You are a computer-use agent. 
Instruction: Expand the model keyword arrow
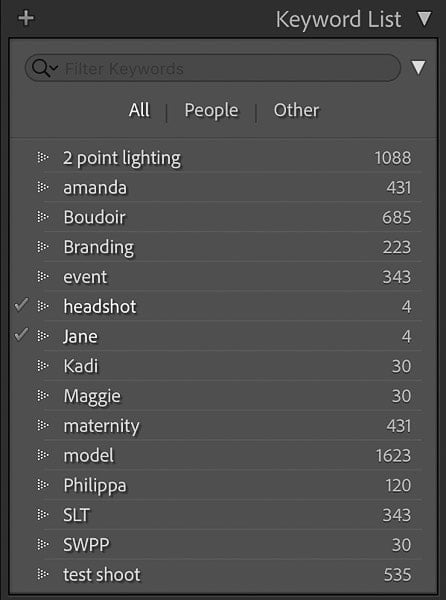coord(43,455)
